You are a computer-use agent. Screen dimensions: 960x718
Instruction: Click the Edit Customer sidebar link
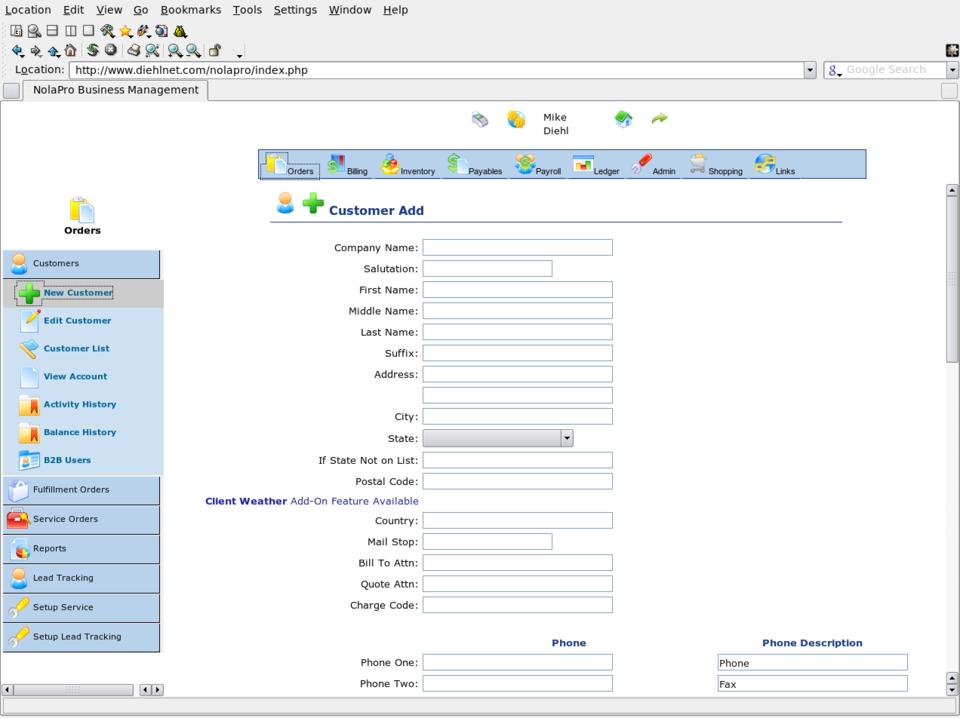77,321
